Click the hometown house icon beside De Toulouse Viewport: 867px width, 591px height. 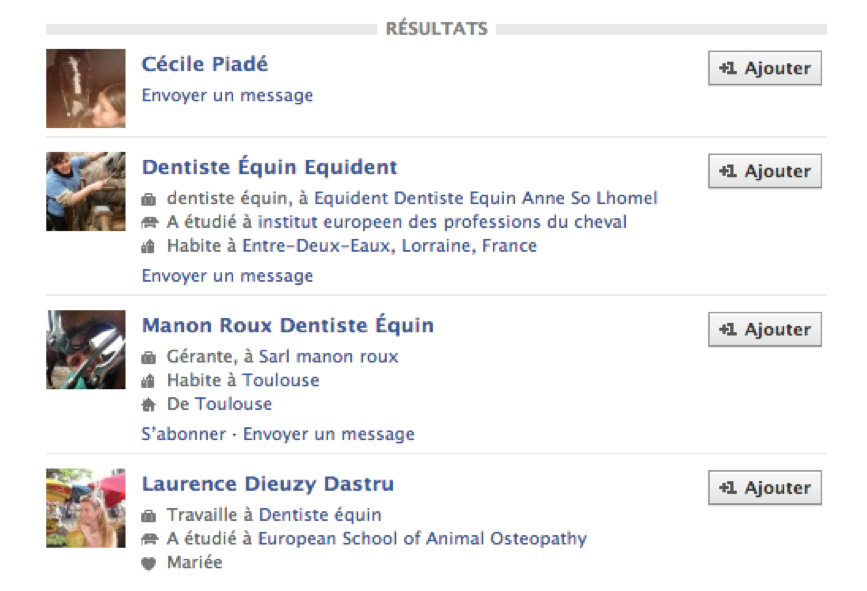click(149, 405)
